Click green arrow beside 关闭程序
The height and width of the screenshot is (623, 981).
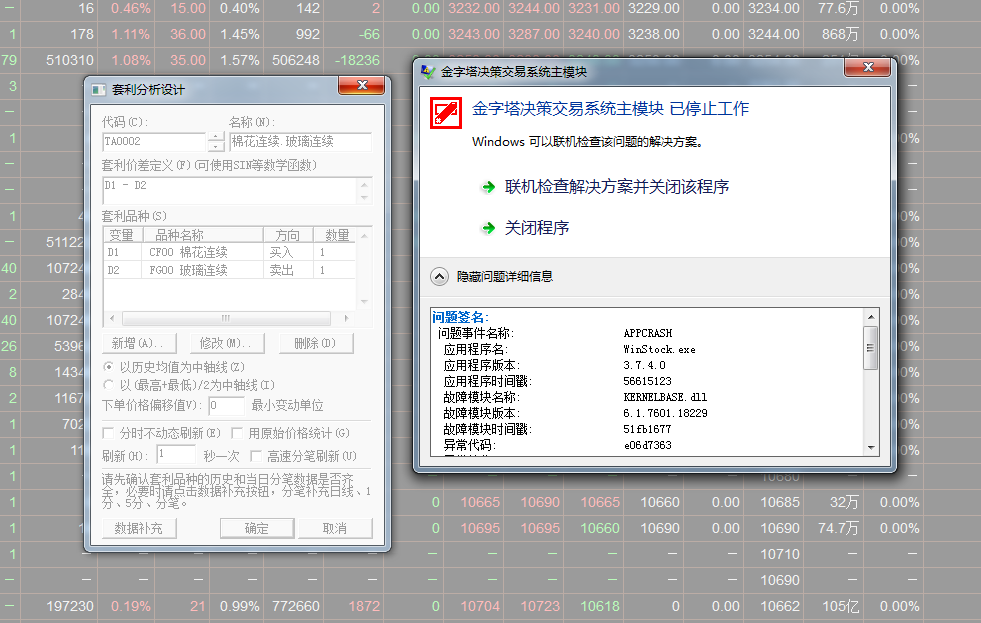click(x=489, y=228)
